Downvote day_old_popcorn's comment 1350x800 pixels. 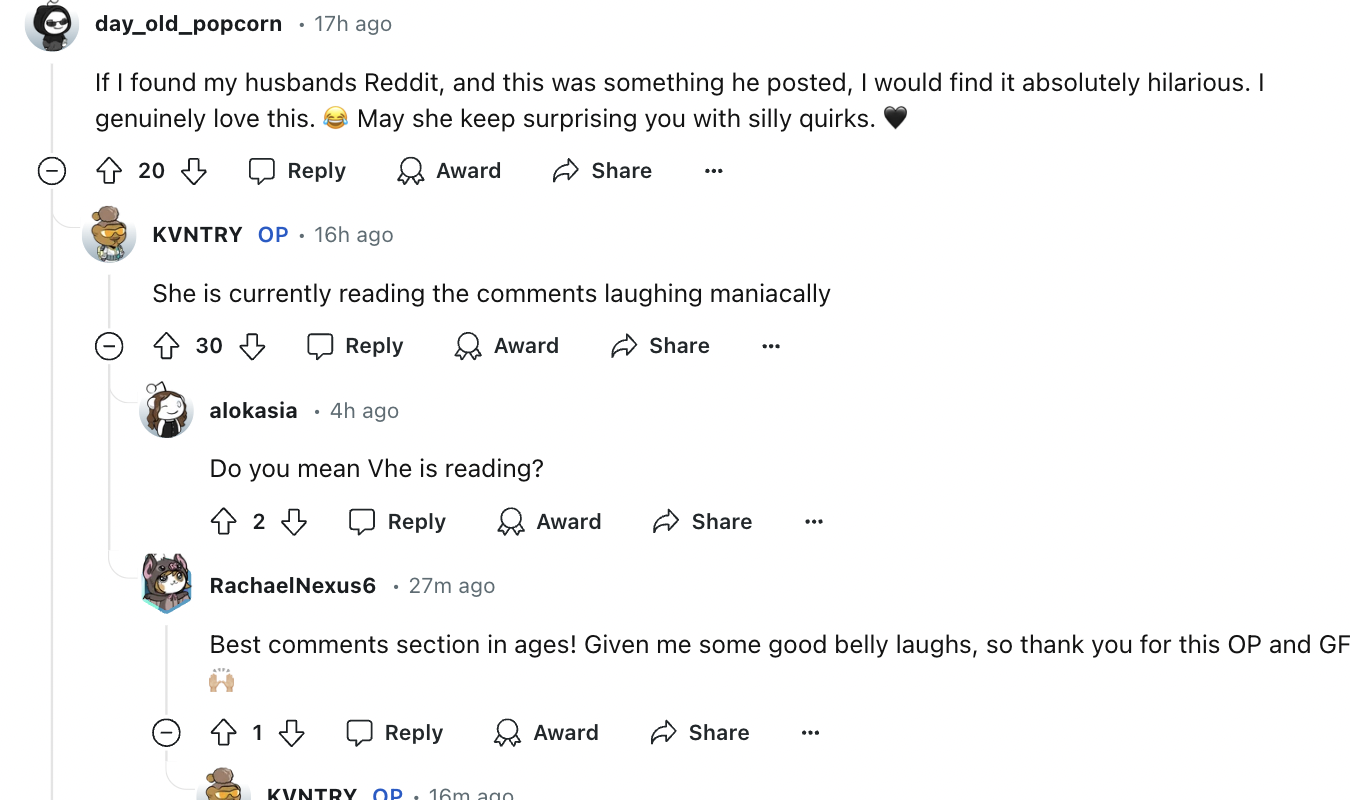coord(194,171)
